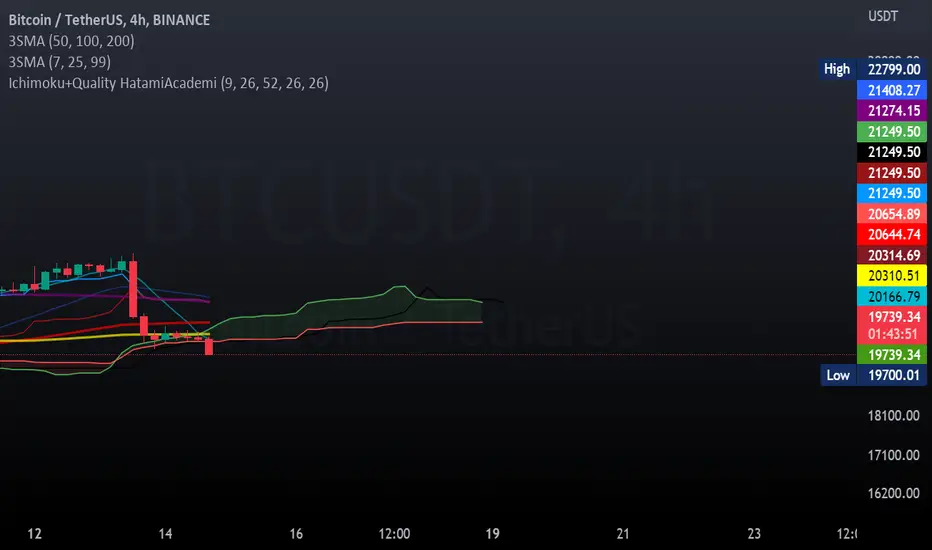Click the 17100.00 price scale tick
The image size is (932, 550).
point(893,455)
